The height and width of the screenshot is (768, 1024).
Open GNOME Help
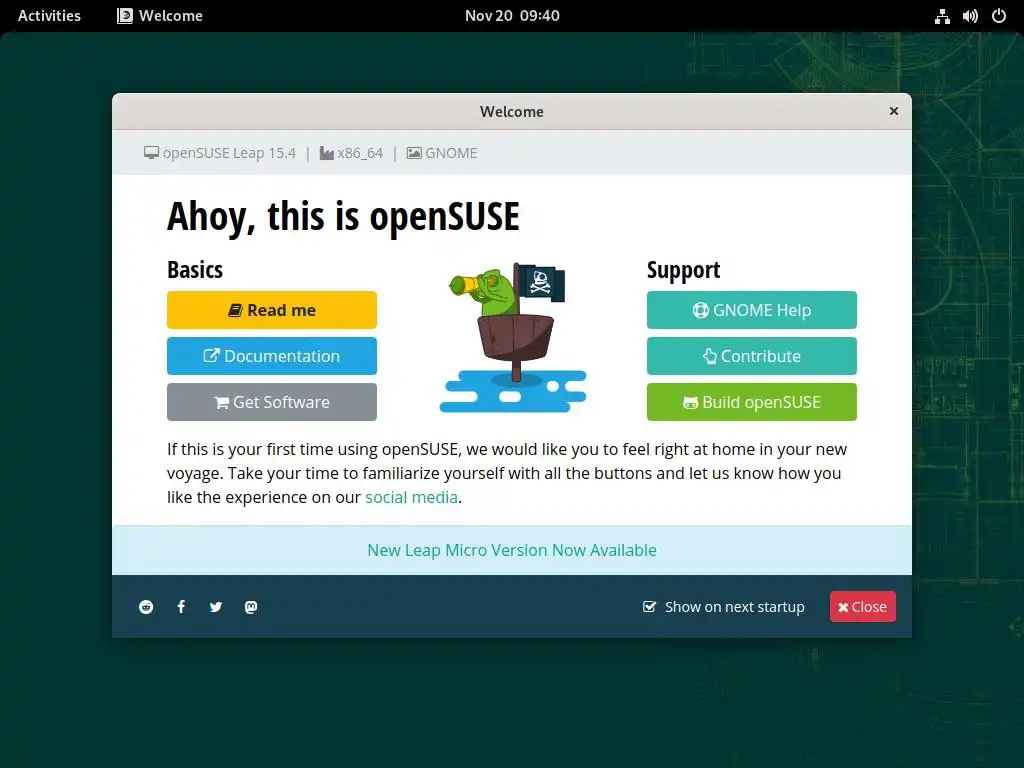(752, 310)
